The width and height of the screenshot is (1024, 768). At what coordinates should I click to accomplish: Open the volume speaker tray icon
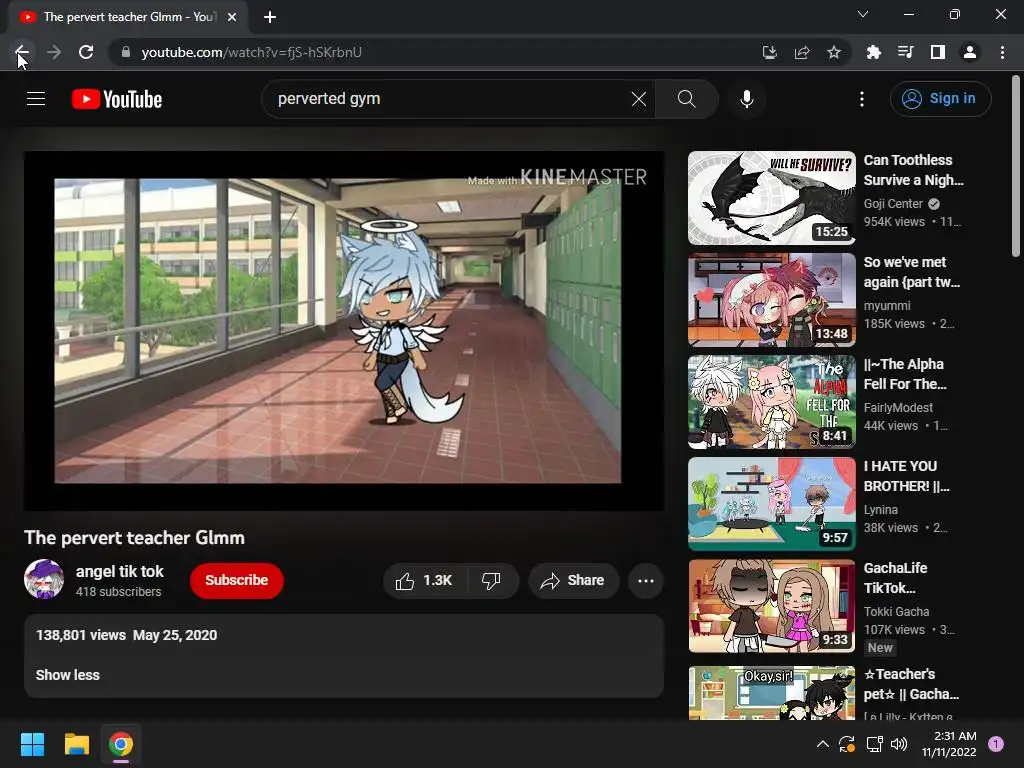[899, 744]
